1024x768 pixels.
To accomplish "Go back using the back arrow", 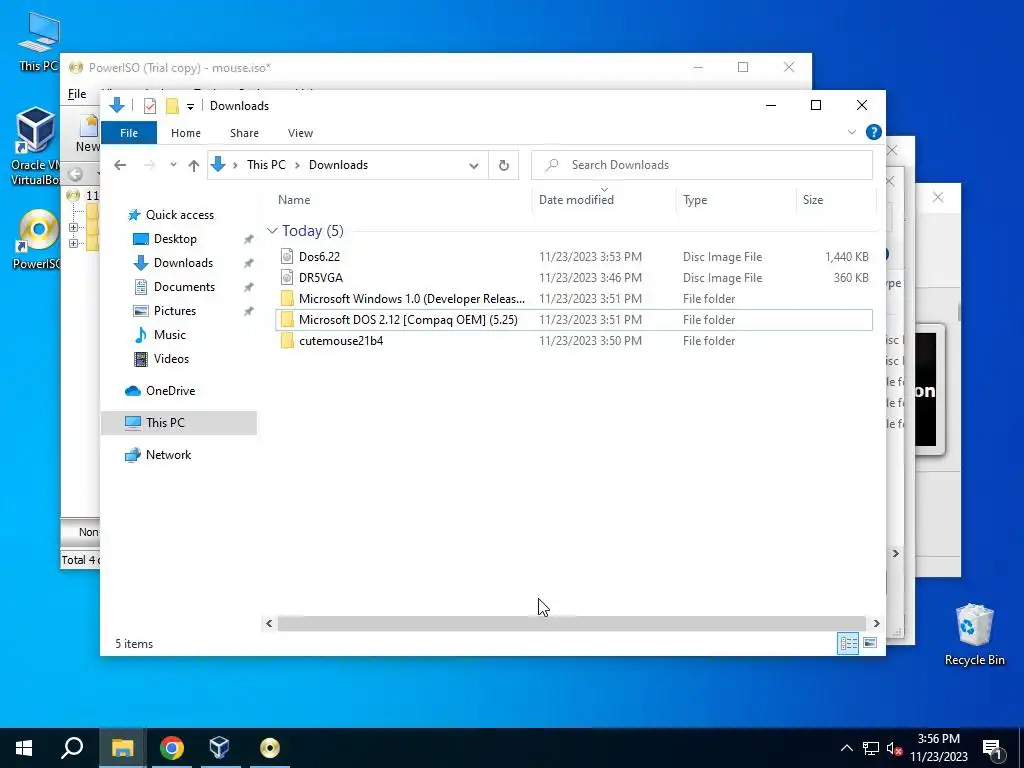I will tap(120, 165).
